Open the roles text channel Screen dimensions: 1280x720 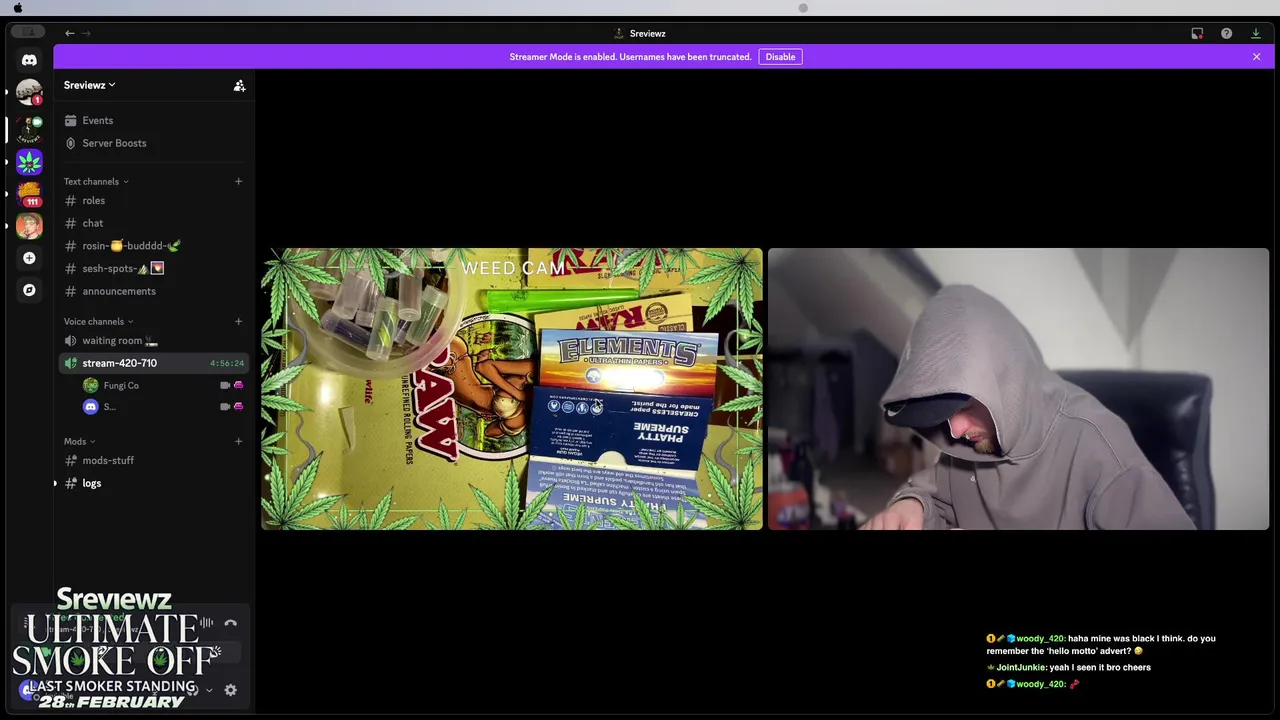point(154,201)
